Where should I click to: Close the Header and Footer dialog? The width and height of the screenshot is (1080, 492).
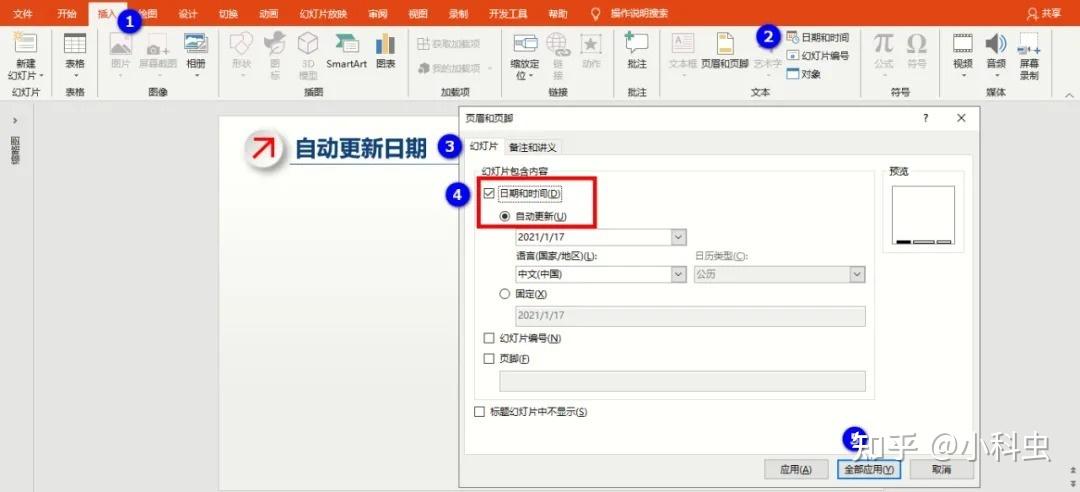coord(962,119)
